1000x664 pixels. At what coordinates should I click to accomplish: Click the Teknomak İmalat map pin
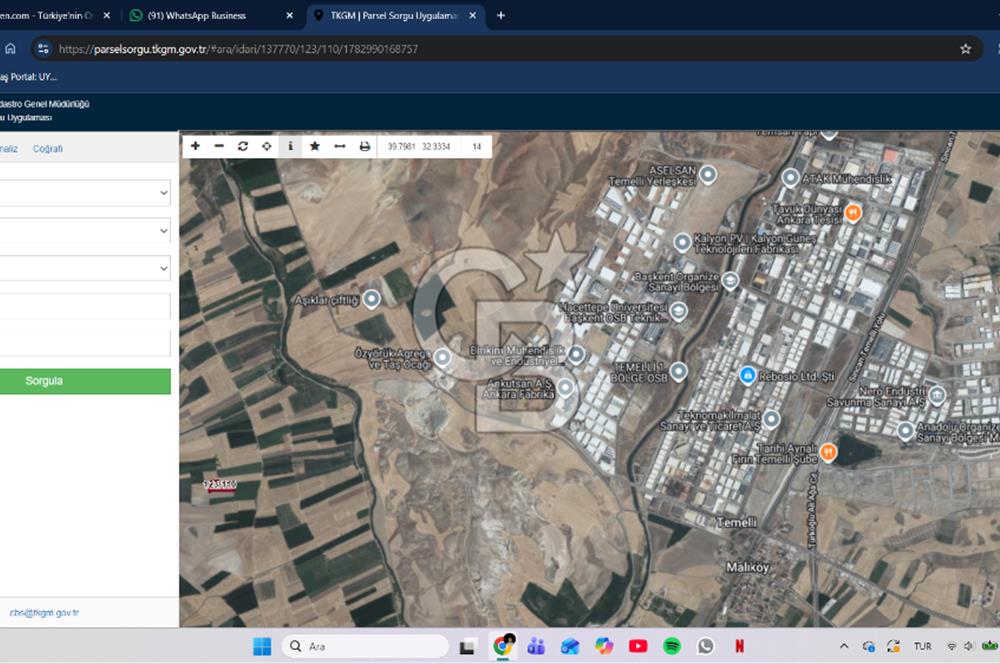(772, 418)
